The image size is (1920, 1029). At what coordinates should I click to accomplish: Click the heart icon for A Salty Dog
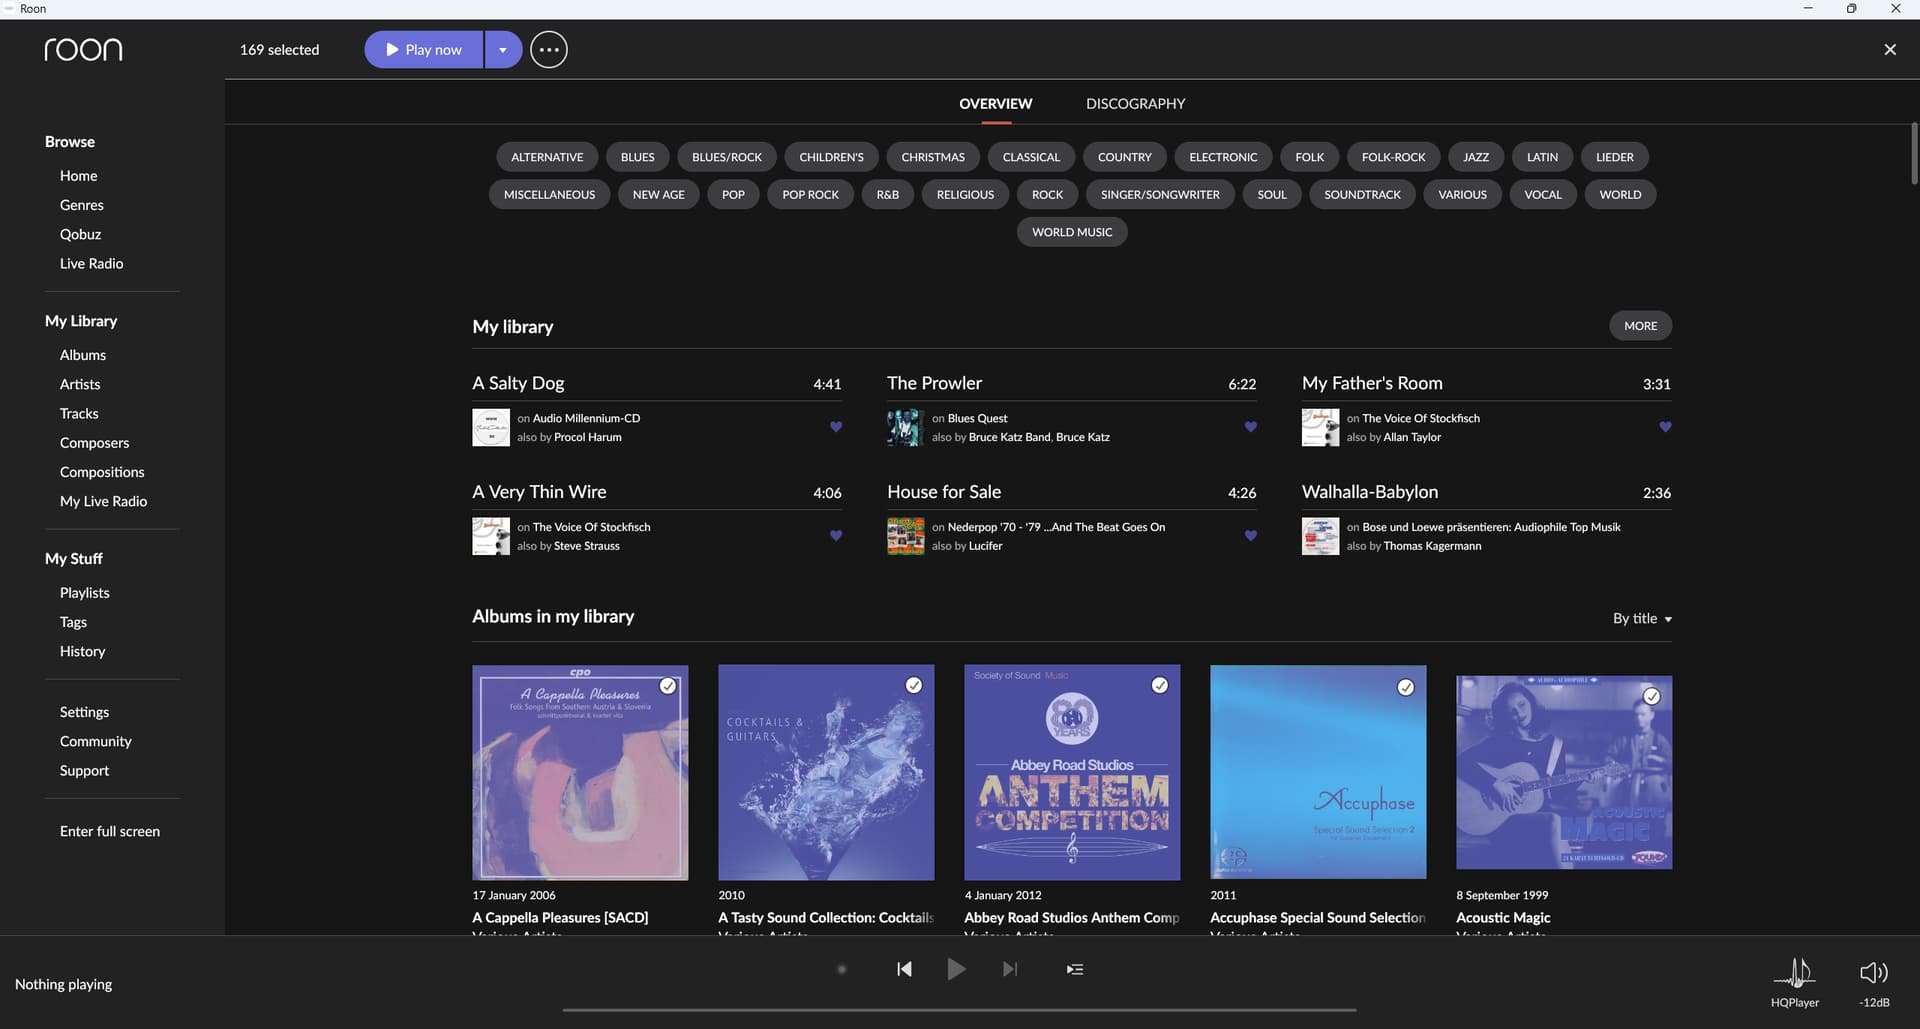836,427
